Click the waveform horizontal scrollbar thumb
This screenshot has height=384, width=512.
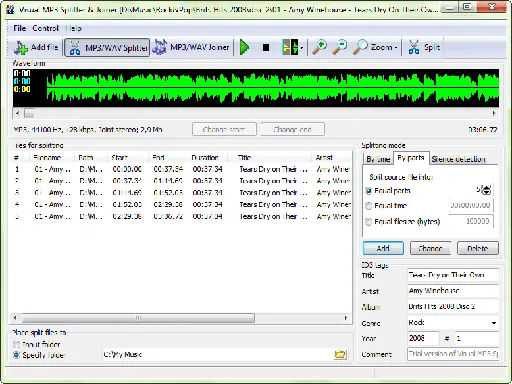29,114
